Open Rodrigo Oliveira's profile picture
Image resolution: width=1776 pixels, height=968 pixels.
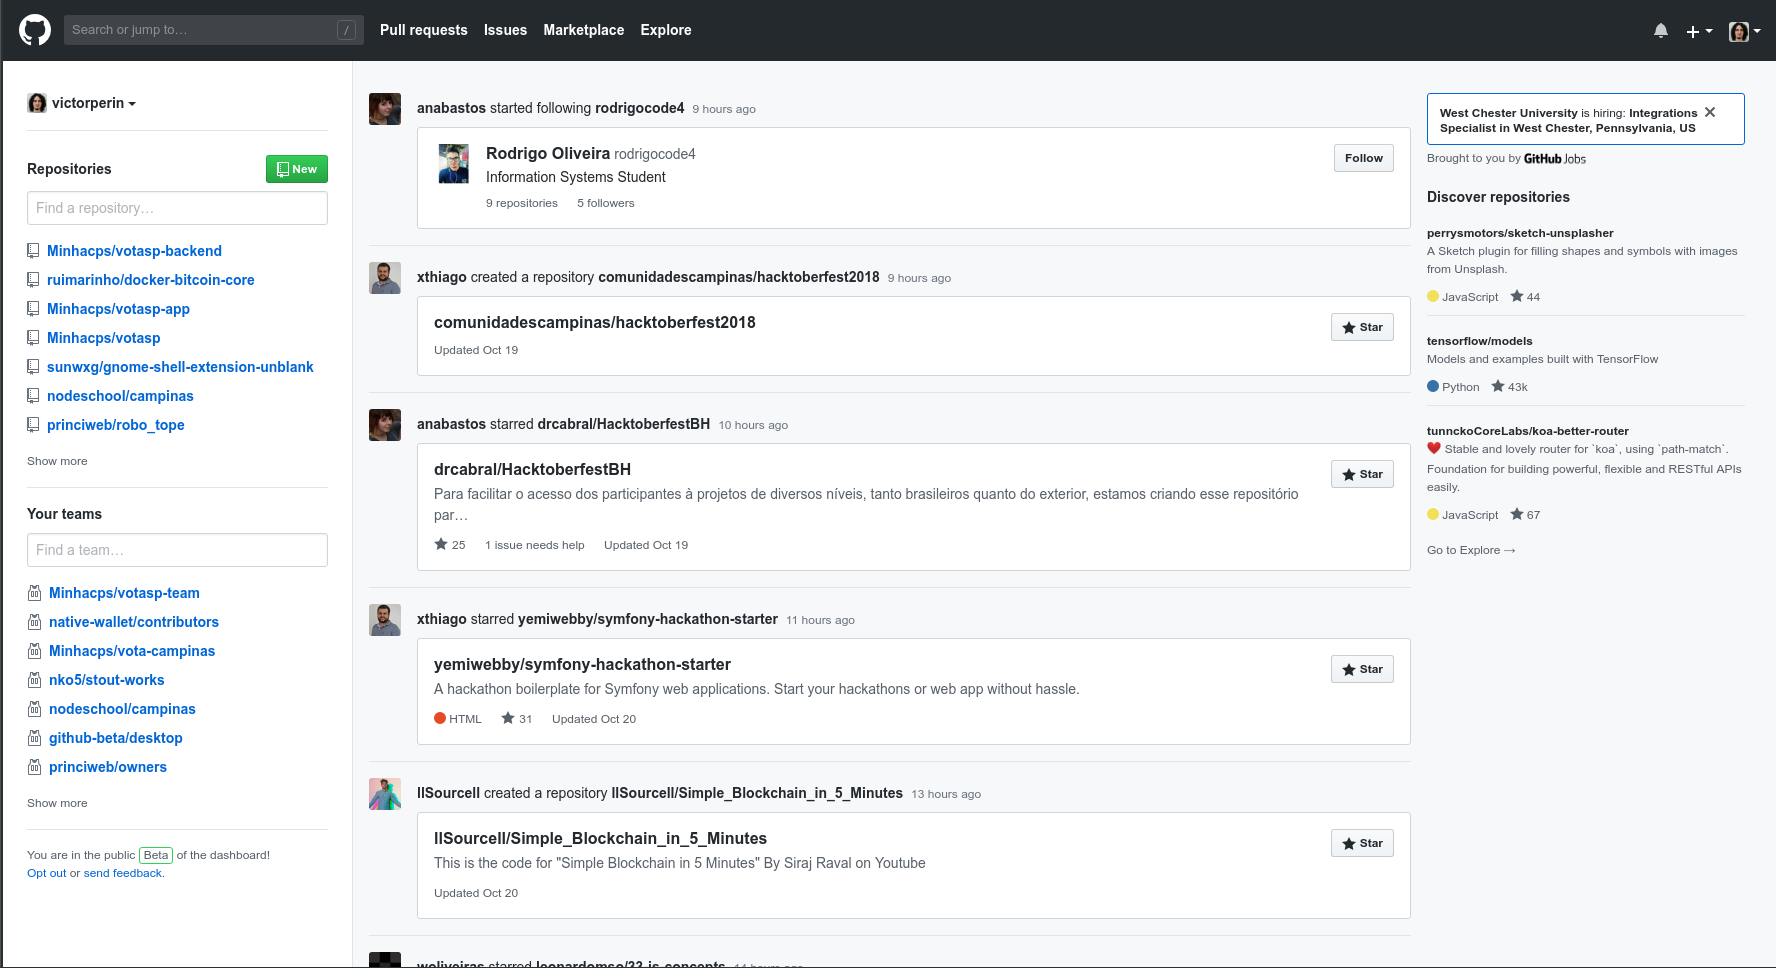[454, 164]
